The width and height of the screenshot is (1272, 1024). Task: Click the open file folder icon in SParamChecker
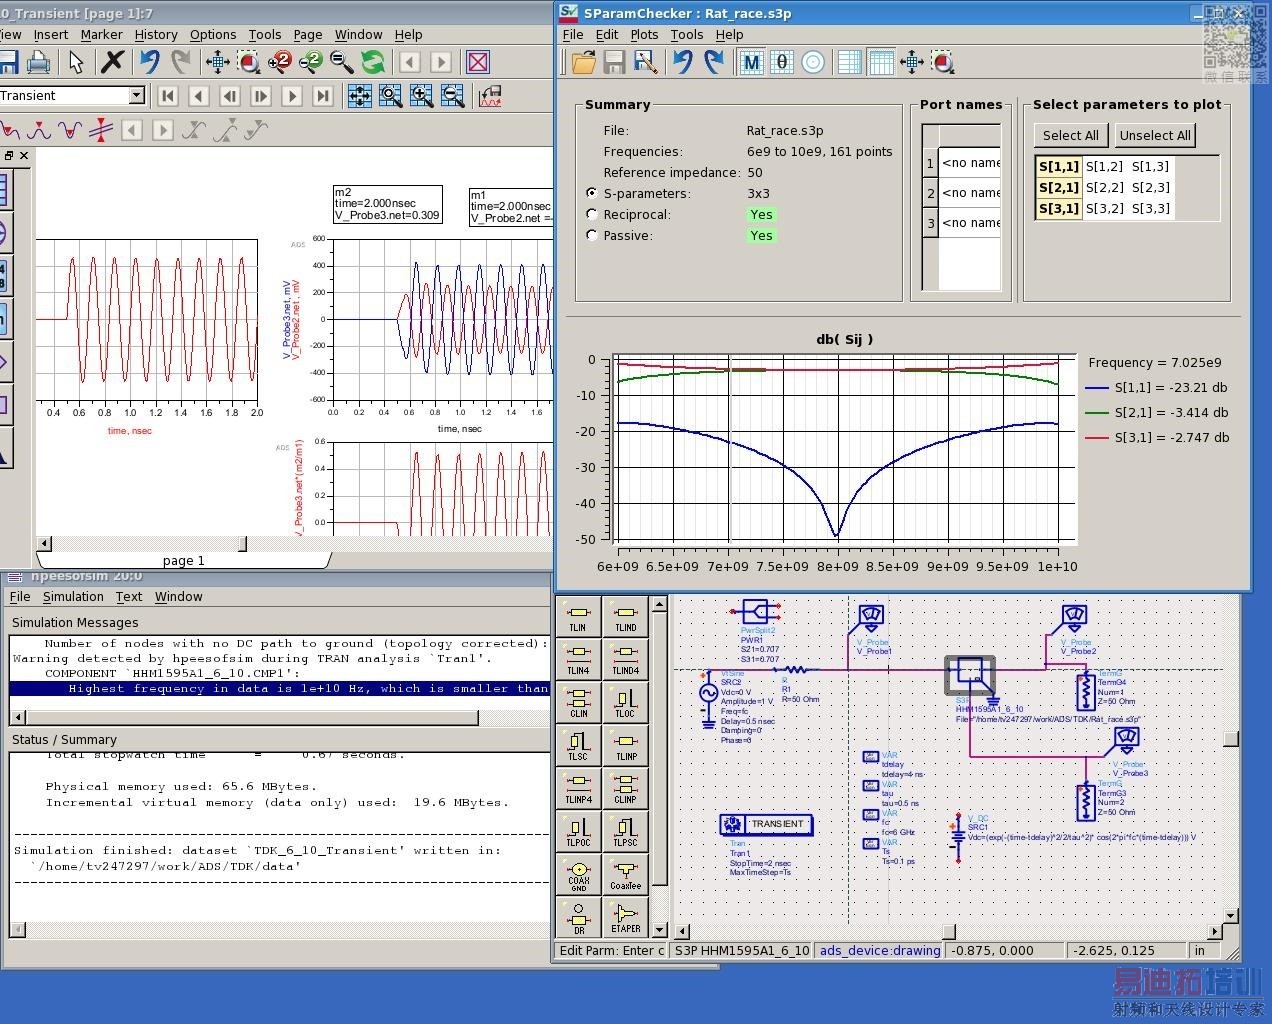pyautogui.click(x=583, y=63)
